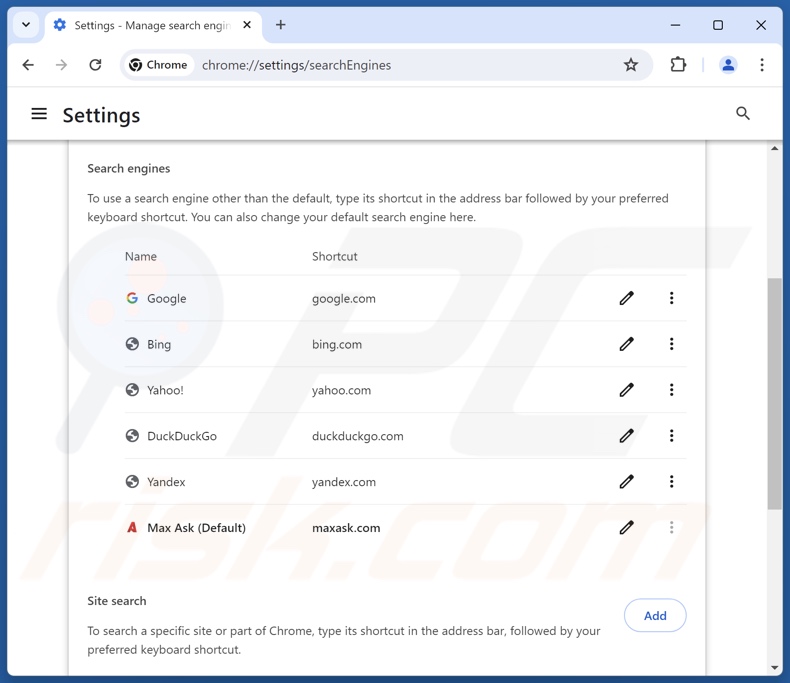Edit the DuckDuckGo search engine entry

point(626,436)
